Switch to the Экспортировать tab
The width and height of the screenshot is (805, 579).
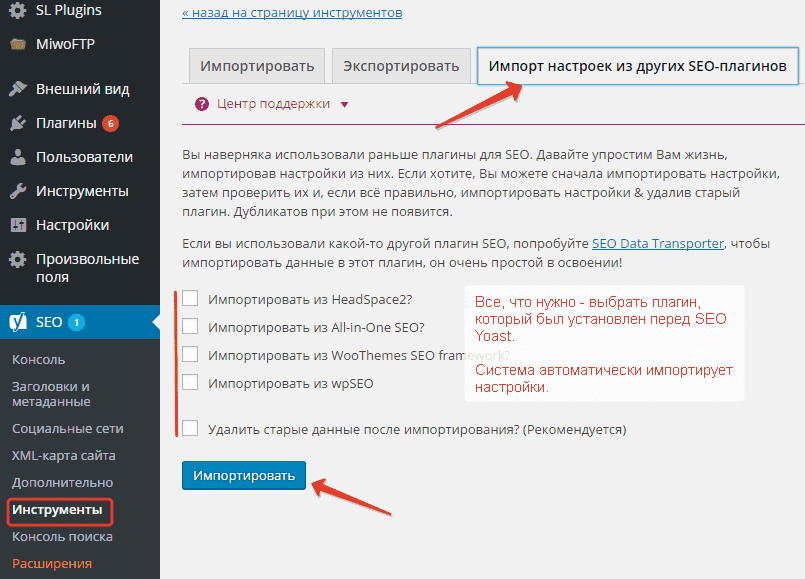(x=401, y=66)
